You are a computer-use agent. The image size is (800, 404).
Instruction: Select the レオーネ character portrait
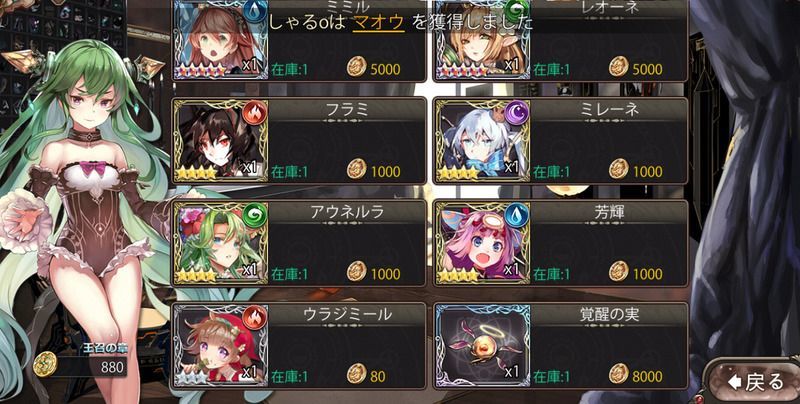click(x=482, y=39)
